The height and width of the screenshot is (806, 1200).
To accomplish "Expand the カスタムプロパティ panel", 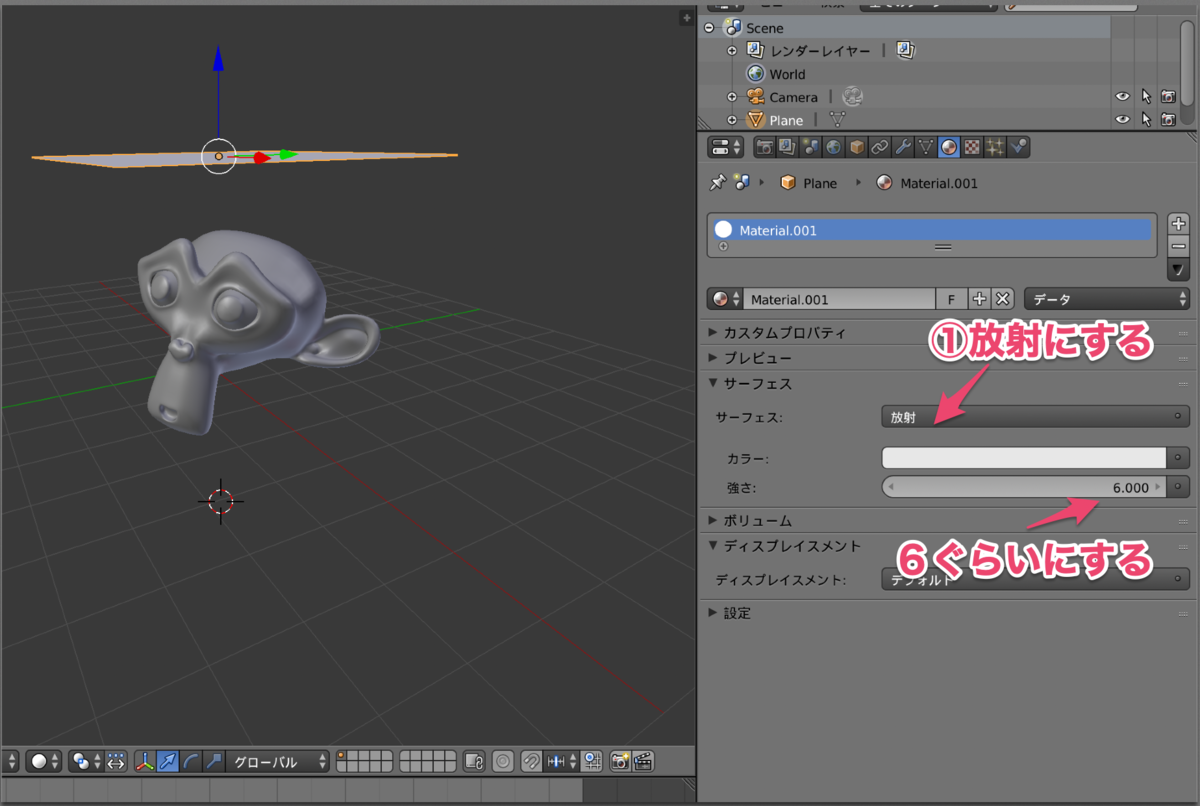I will tap(713, 332).
